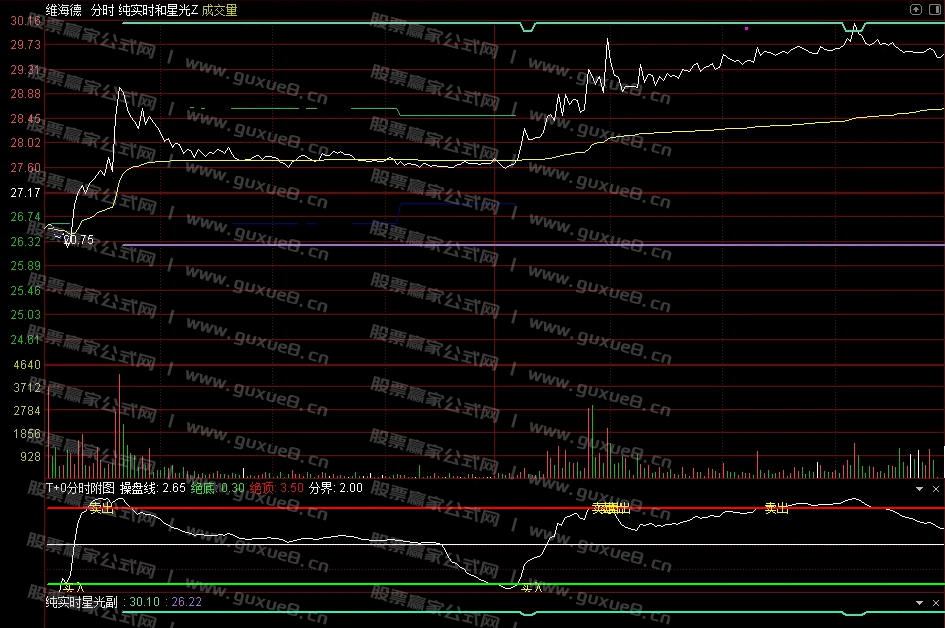The height and width of the screenshot is (628, 945).
Task: Close the T+0分时附图 sub-chart panel
Action: point(935,489)
